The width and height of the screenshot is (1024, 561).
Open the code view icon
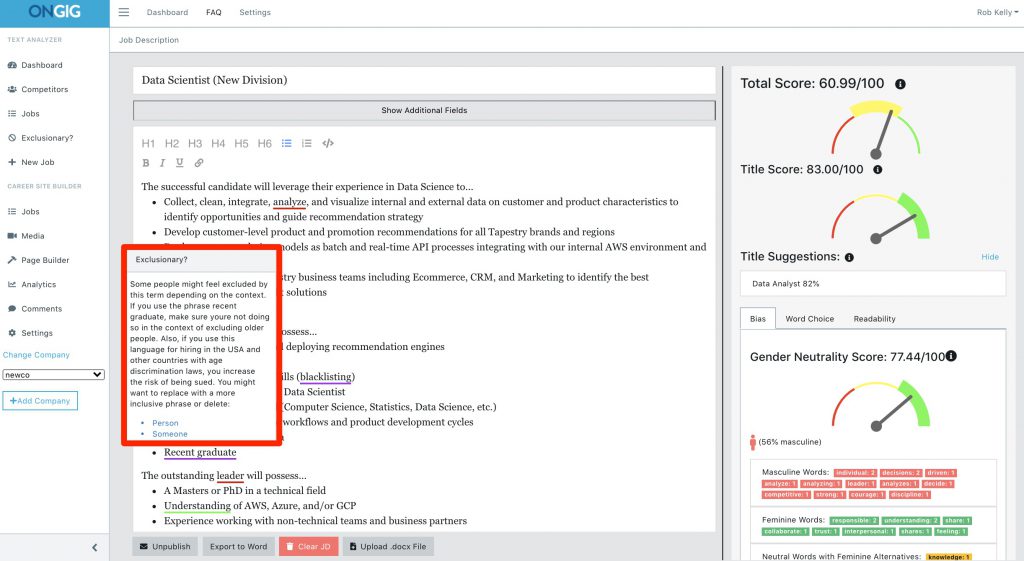[328, 143]
